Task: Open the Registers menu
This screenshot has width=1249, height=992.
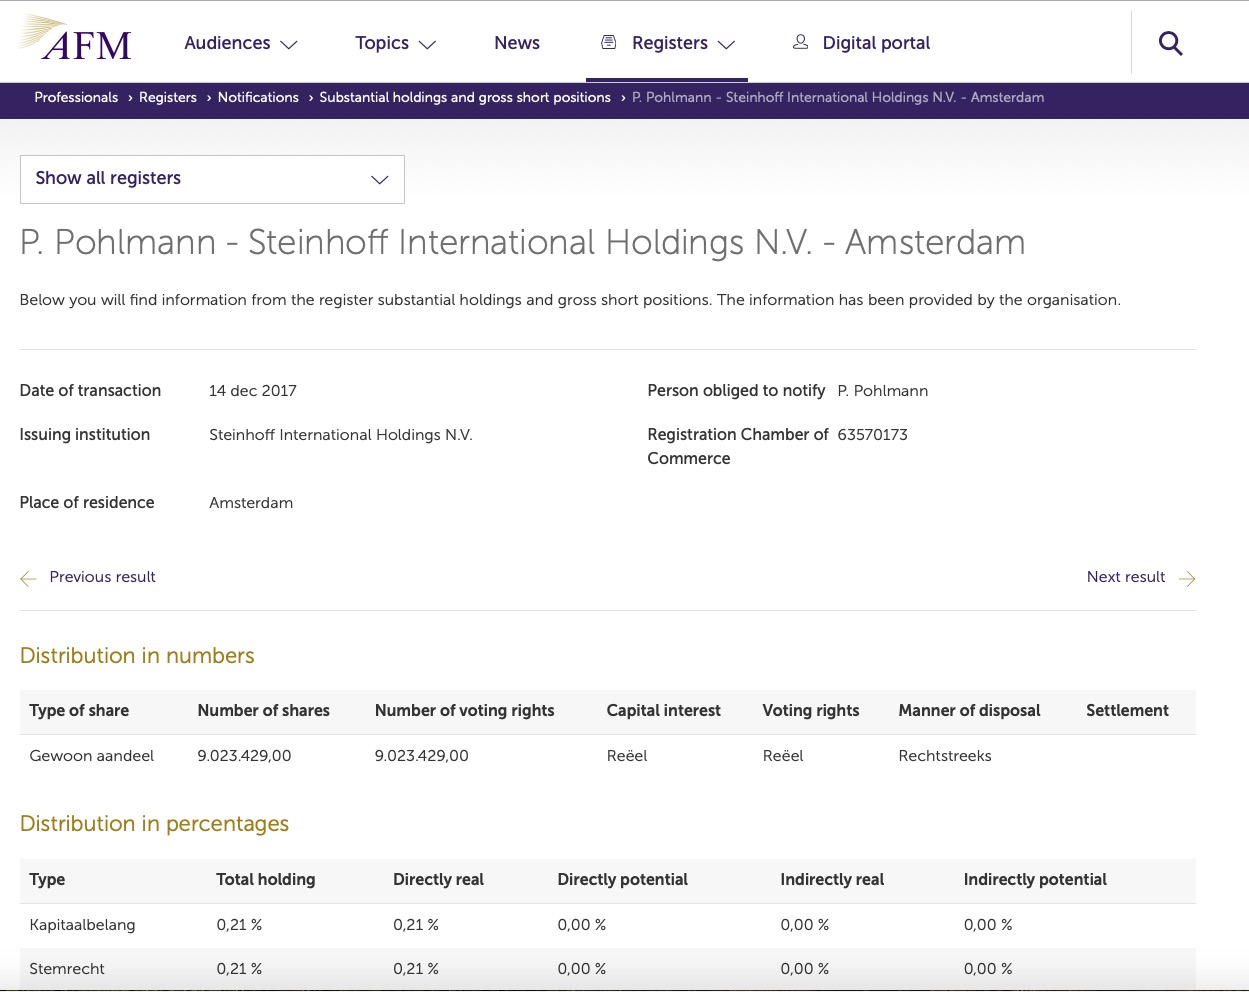Action: click(x=670, y=43)
